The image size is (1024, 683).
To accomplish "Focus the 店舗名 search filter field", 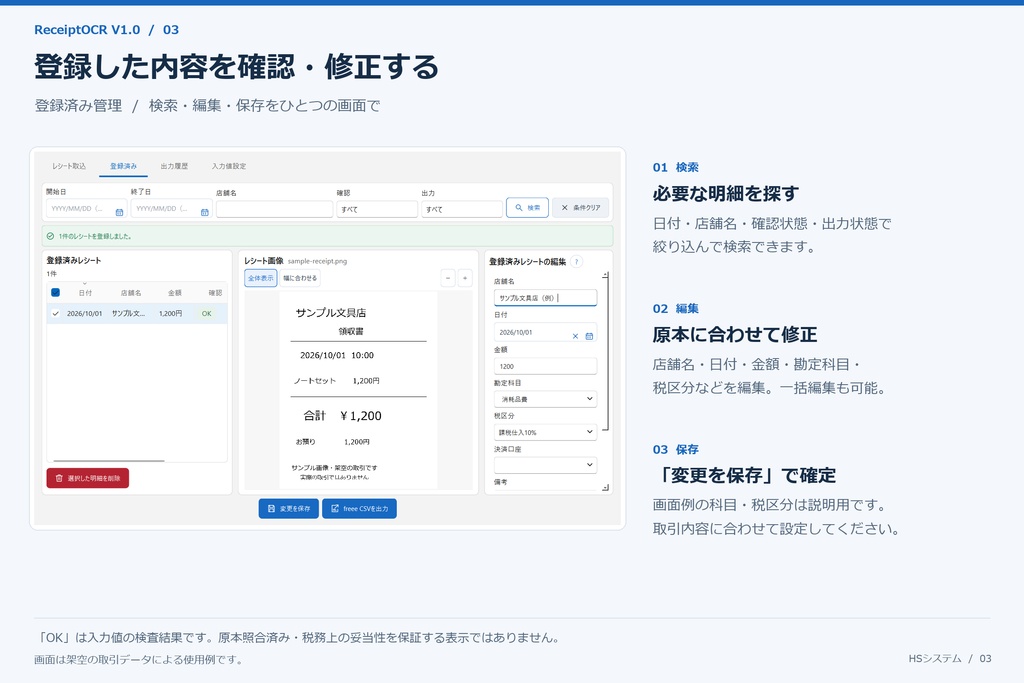I will tap(274, 209).
